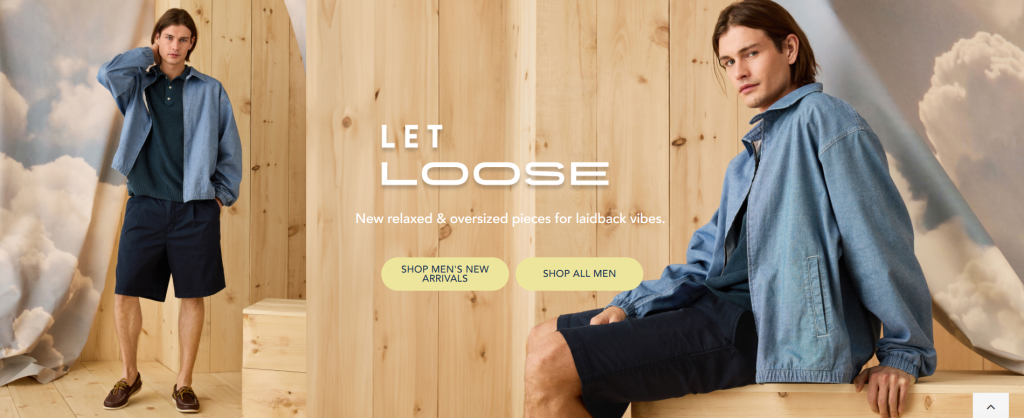Screen dimensions: 1024x418
Task: Open Shop Men's New Arrivals
Action: (445, 274)
